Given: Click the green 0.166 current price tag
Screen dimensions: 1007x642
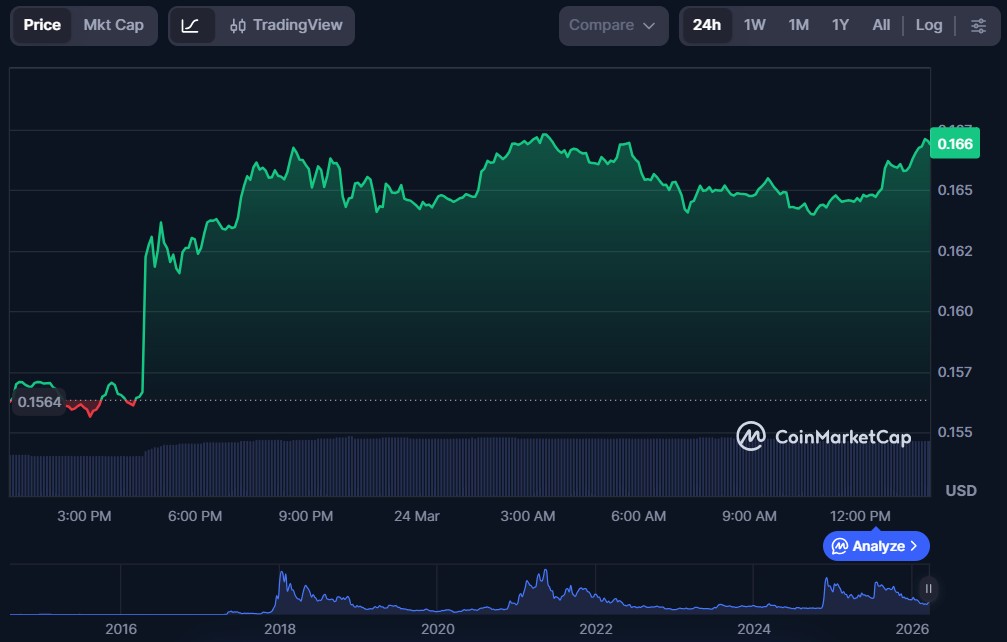Looking at the screenshot, I should (953, 144).
